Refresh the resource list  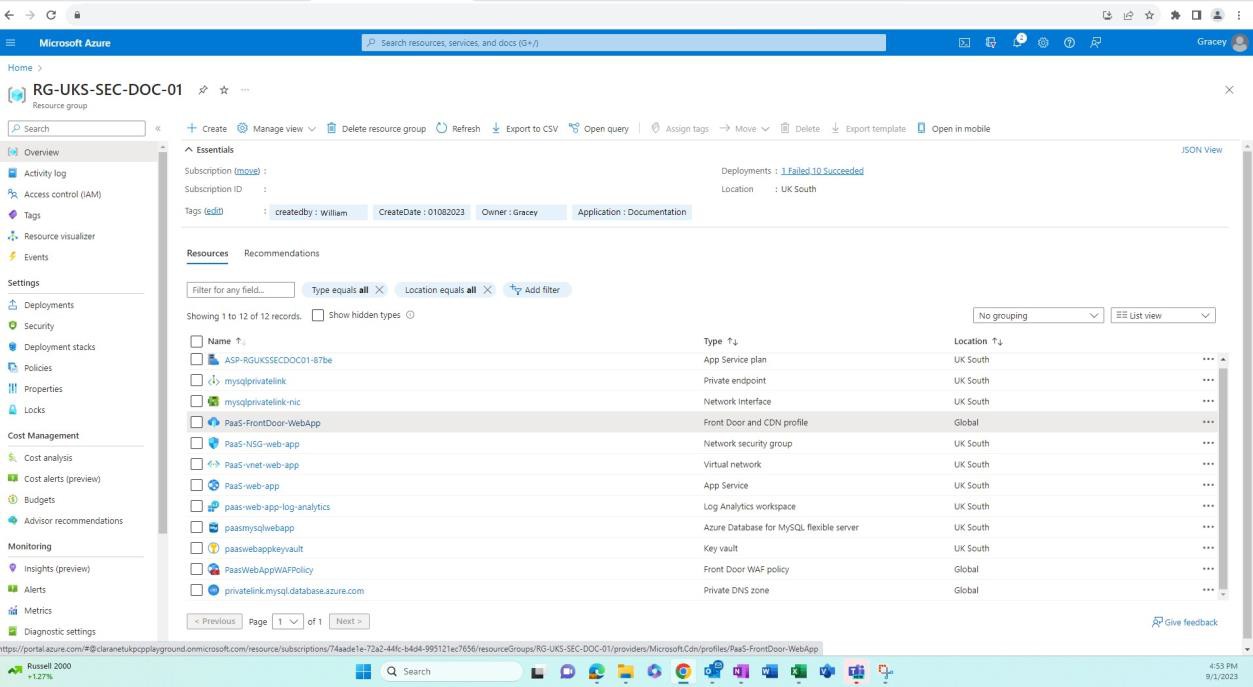457,128
